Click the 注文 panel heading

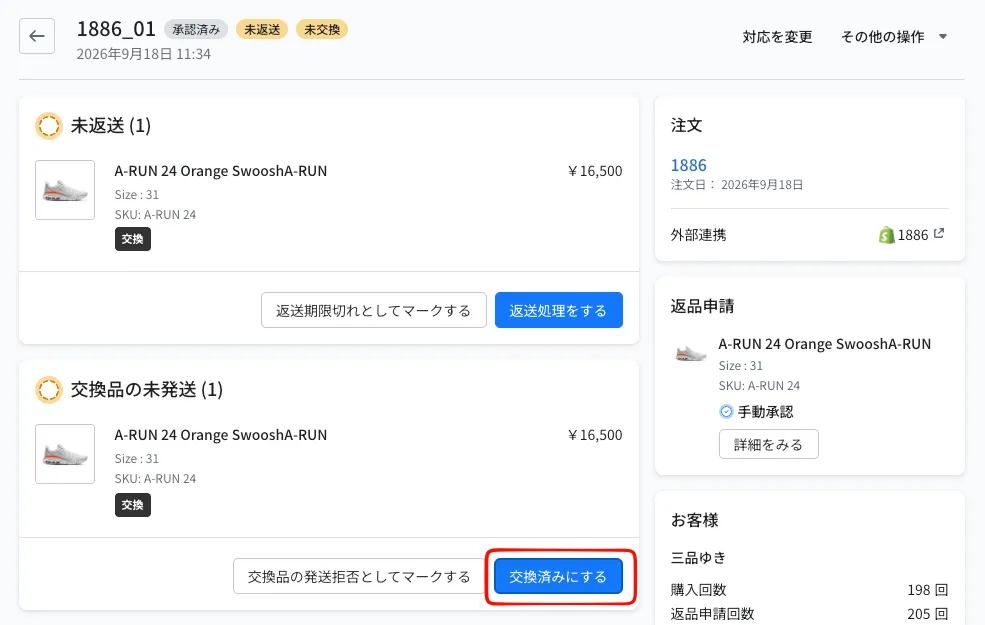(x=686, y=125)
